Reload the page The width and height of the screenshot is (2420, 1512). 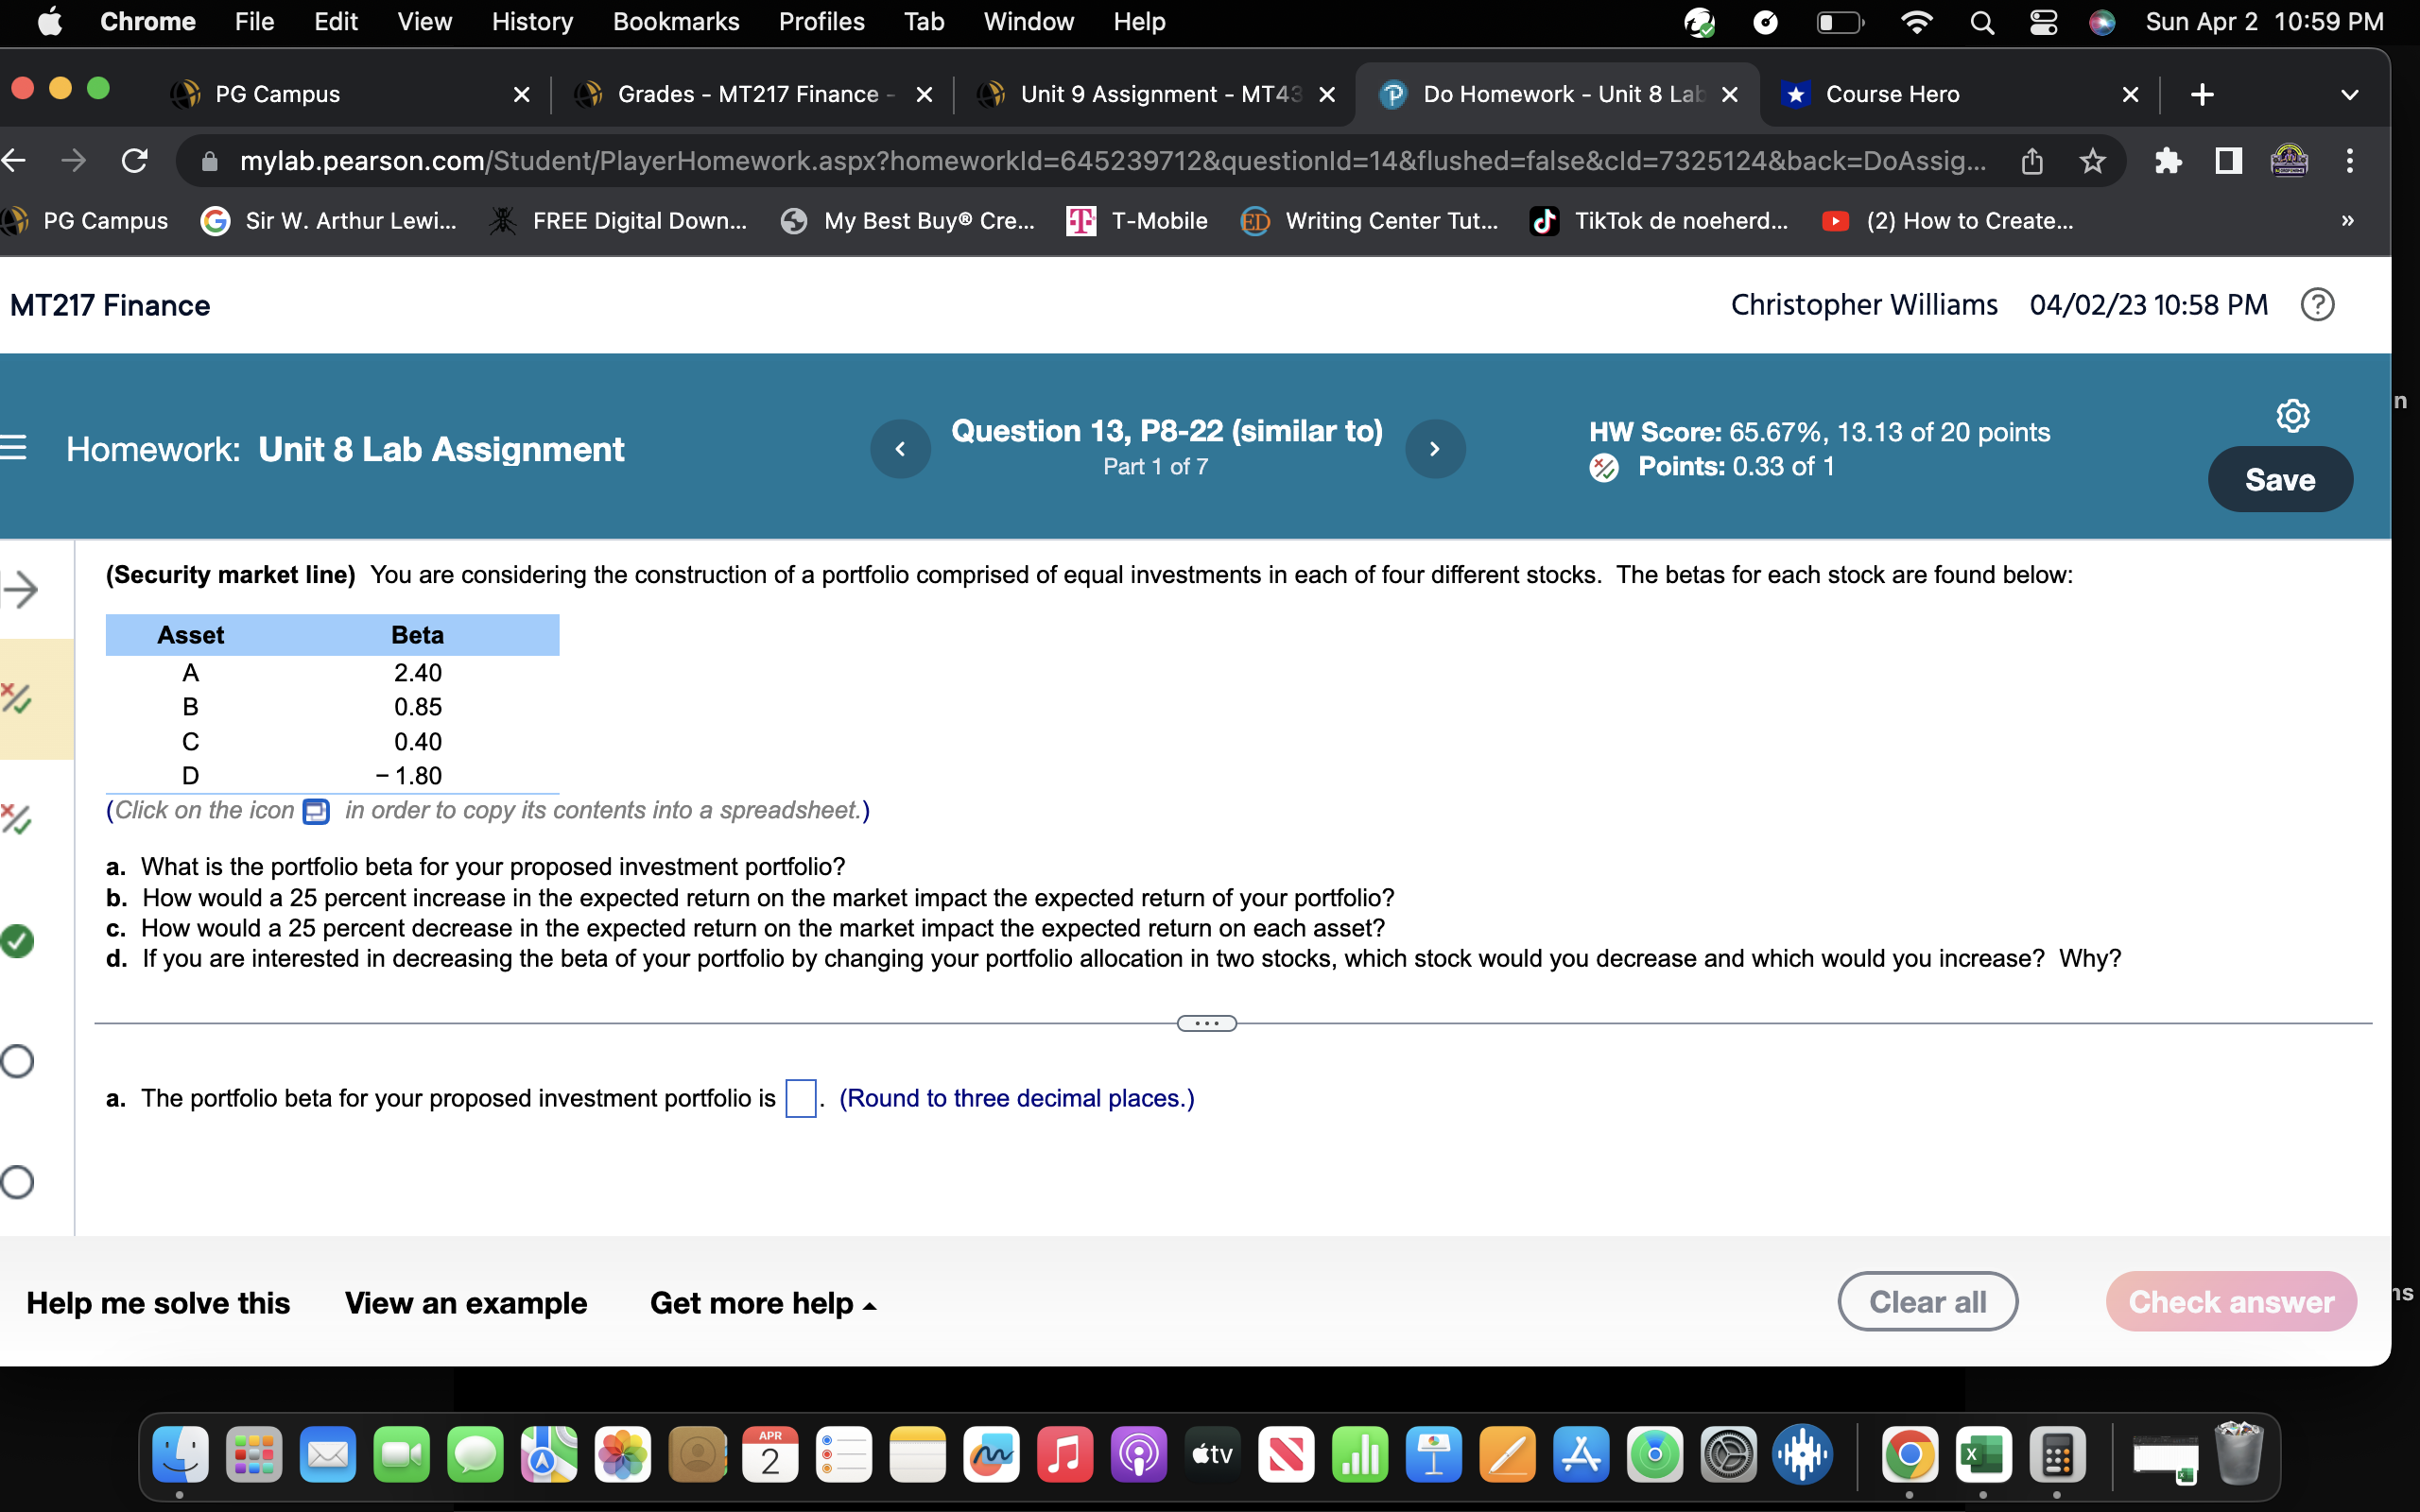134,161
